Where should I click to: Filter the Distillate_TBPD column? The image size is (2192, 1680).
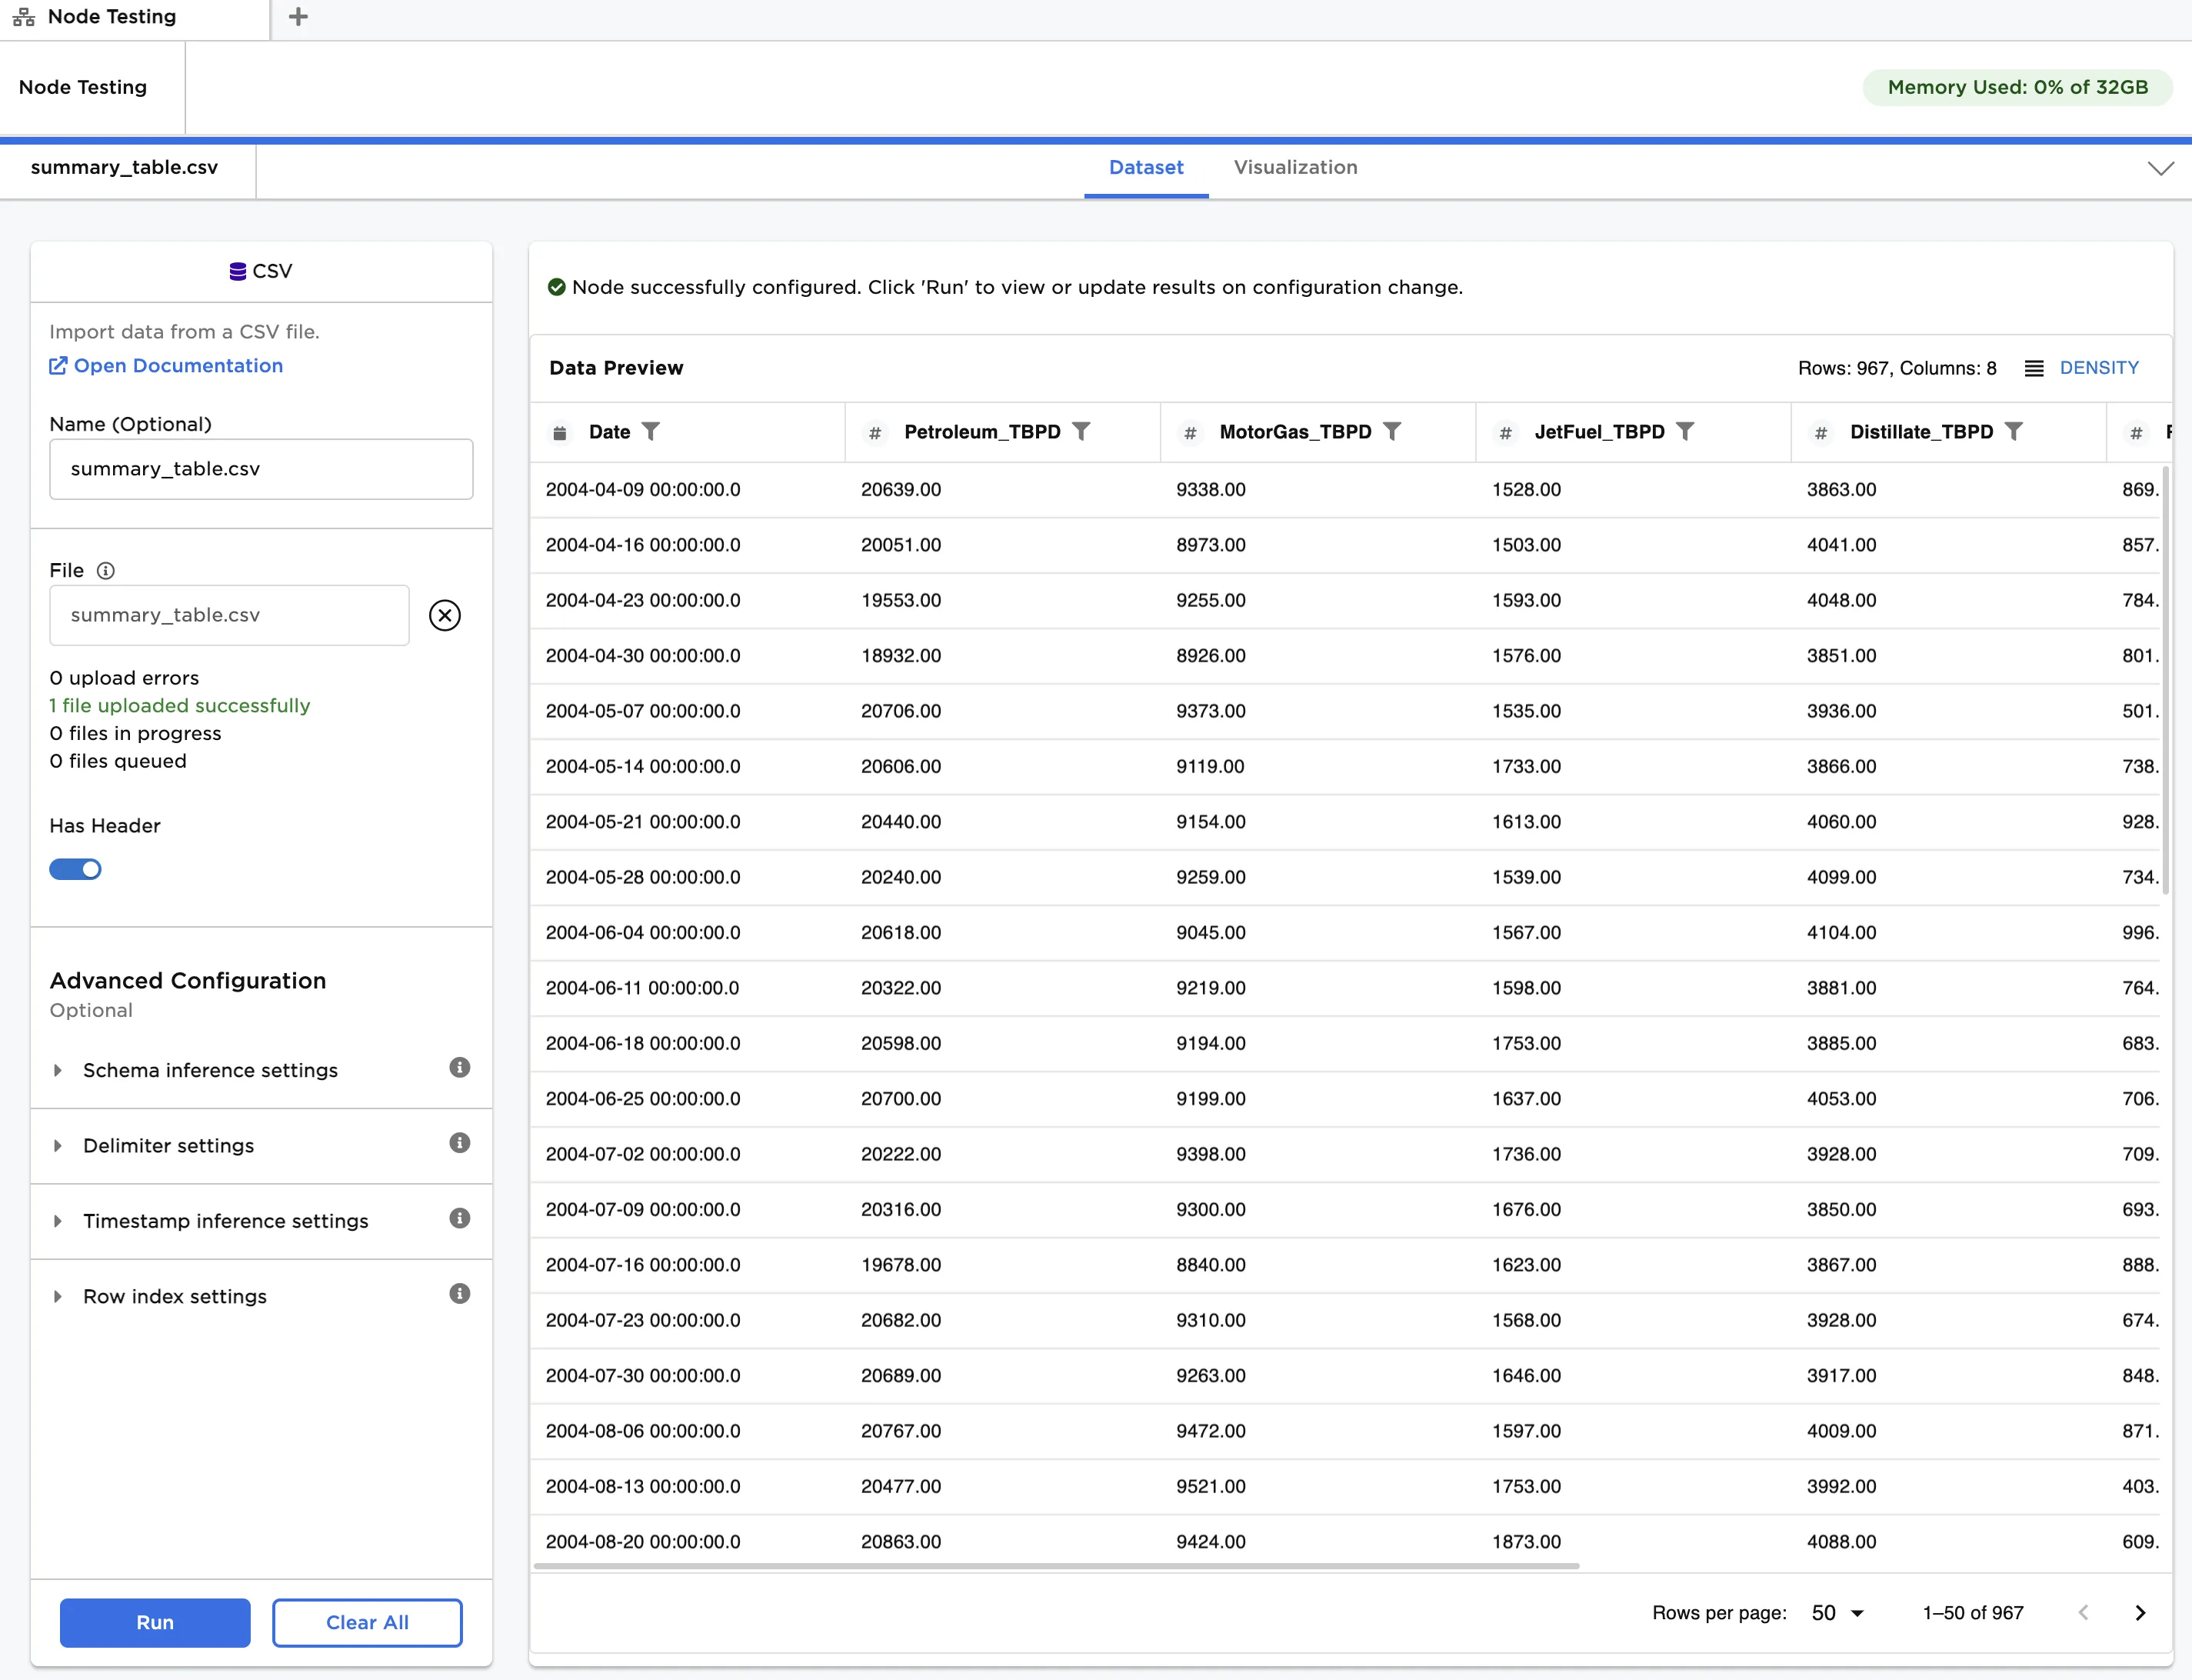pyautogui.click(x=2014, y=431)
